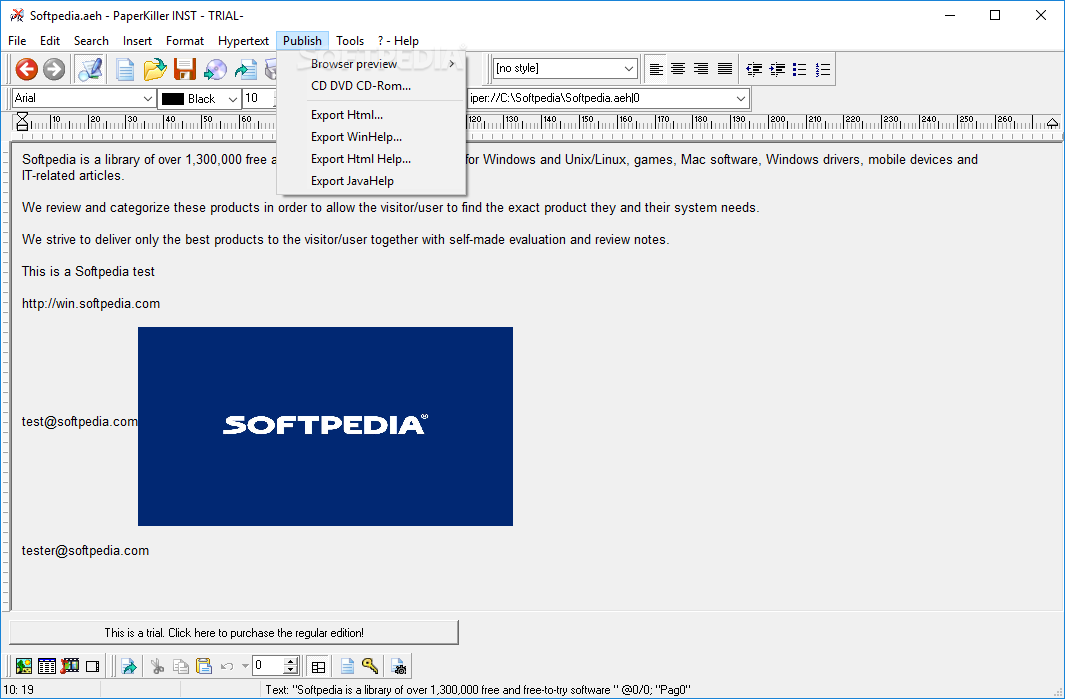Expand the Softpedia.aeh address dropdown

point(740,98)
